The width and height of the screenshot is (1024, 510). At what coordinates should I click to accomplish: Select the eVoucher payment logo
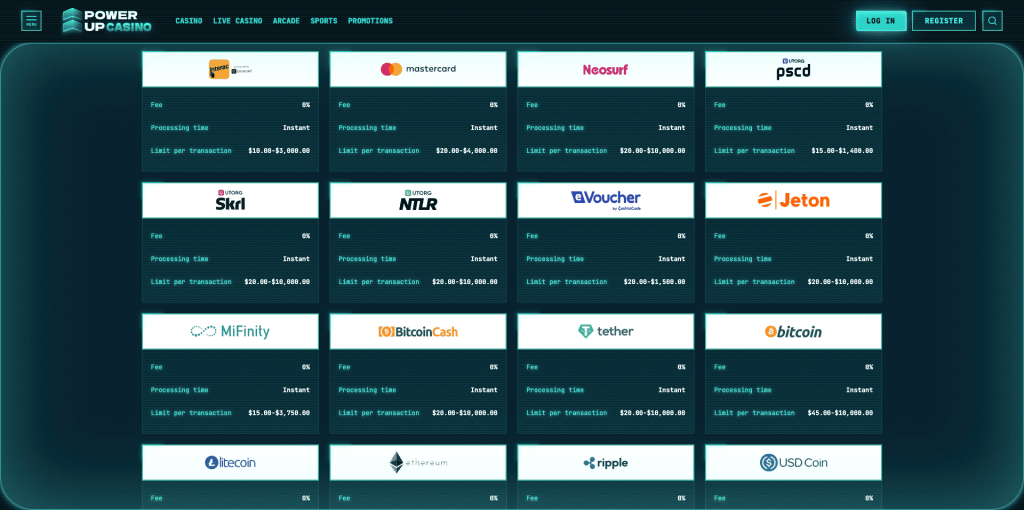click(605, 200)
